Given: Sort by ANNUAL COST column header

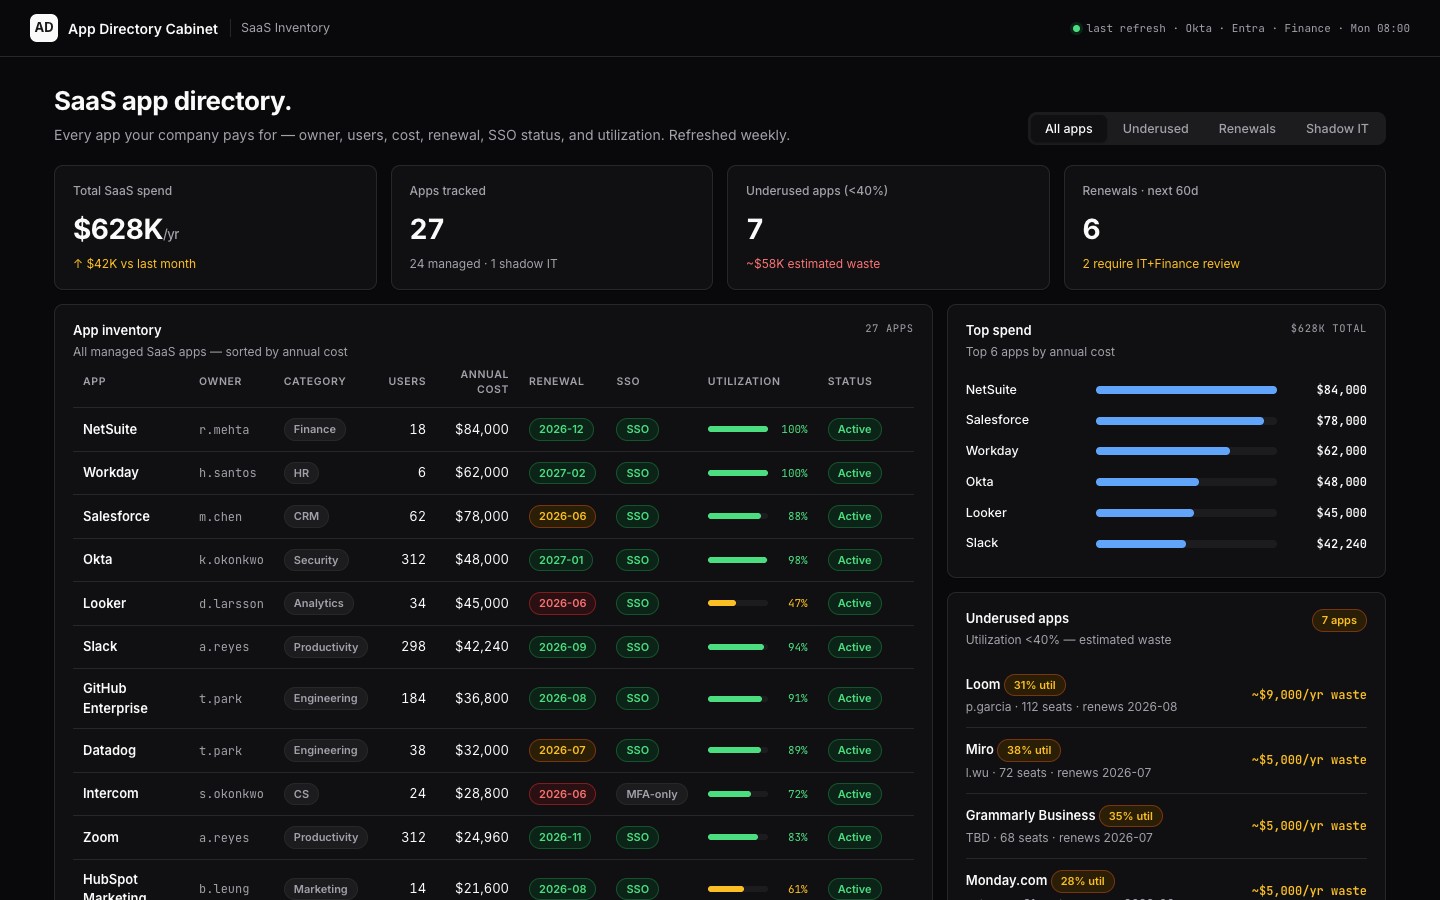Looking at the screenshot, I should click(484, 382).
